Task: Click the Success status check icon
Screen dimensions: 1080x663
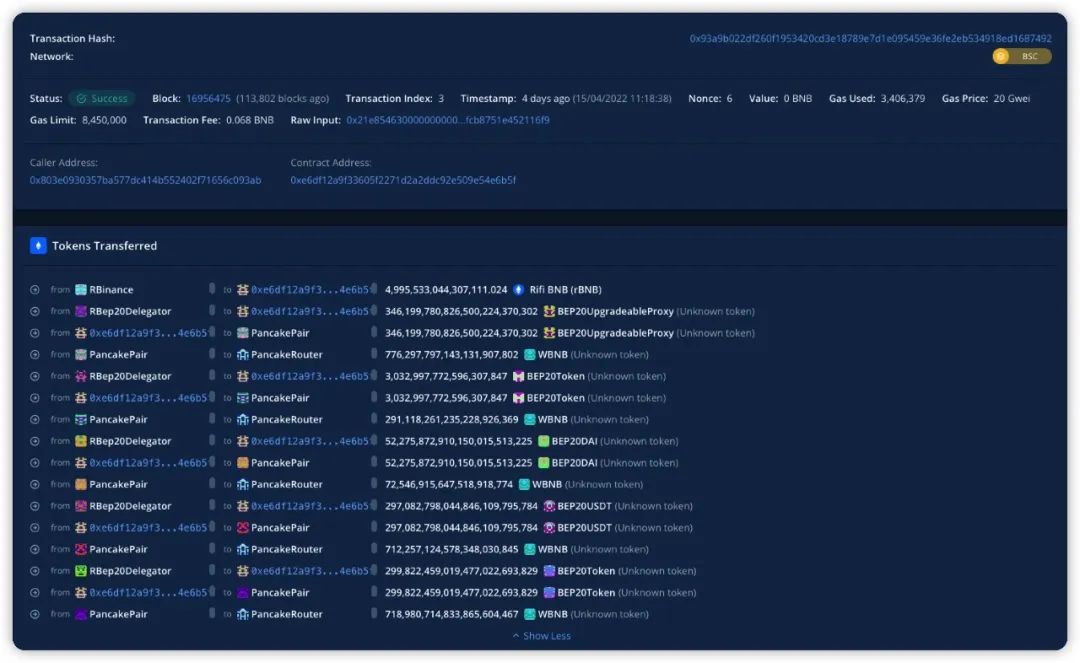Action: pyautogui.click(x=81, y=98)
